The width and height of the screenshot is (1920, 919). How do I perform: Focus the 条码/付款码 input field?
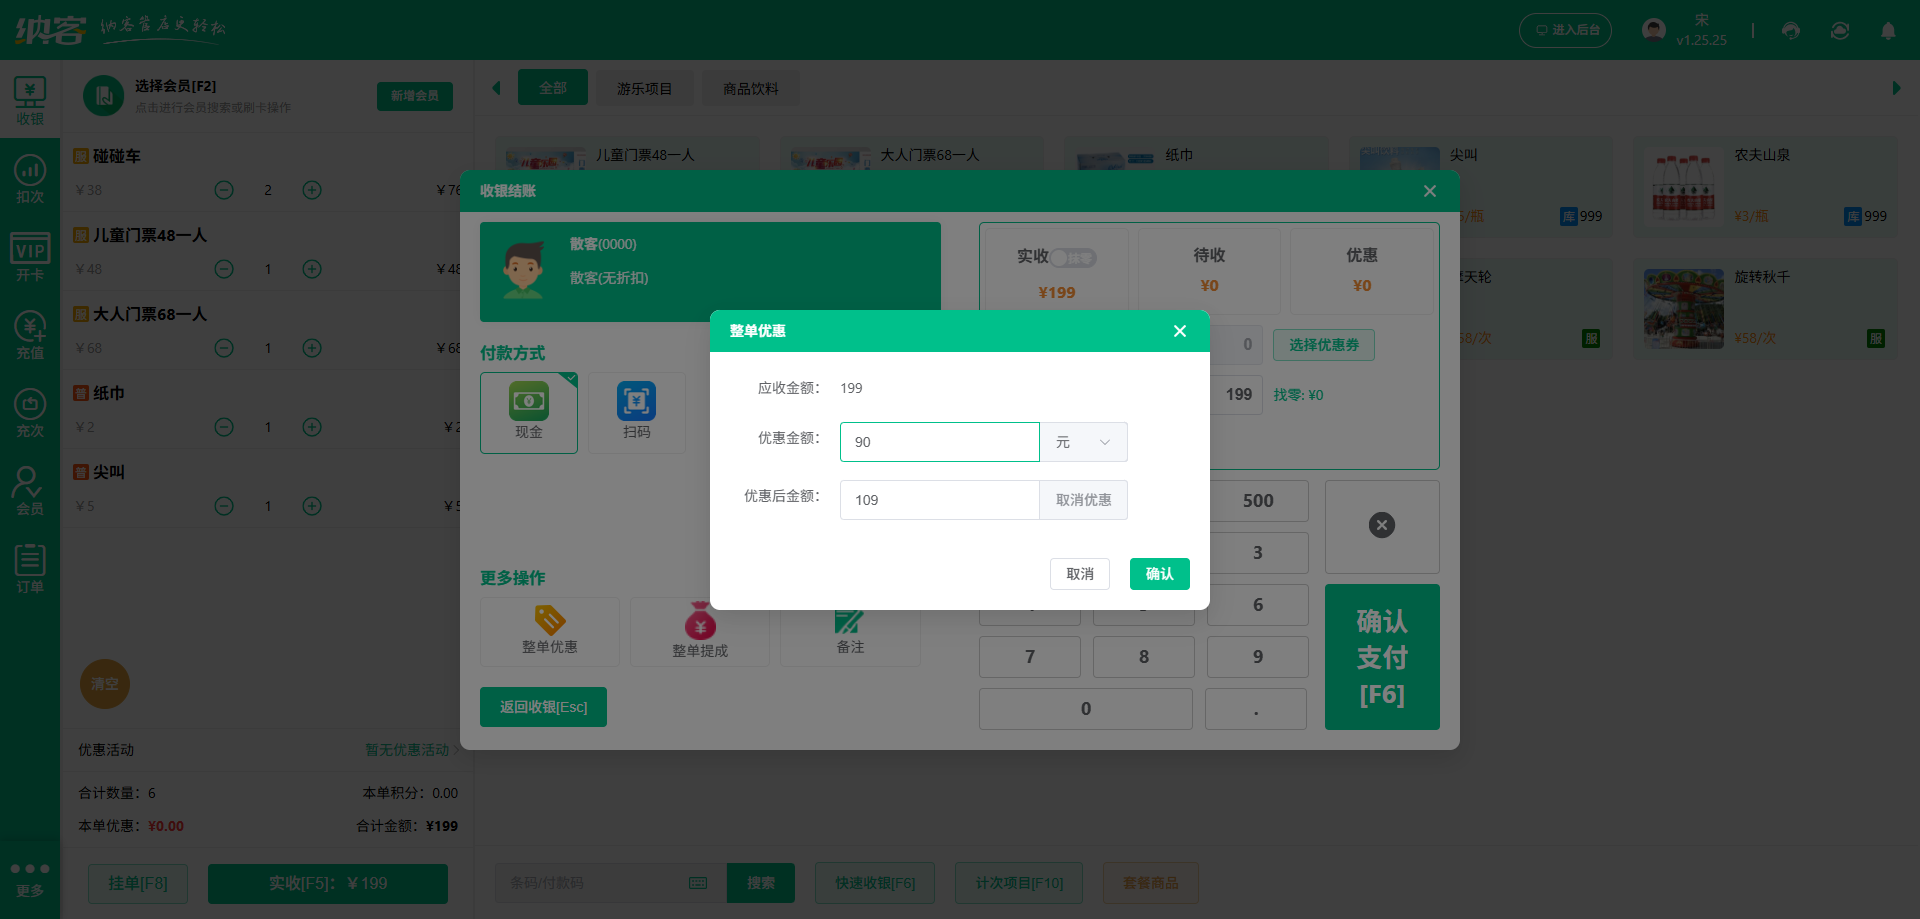coord(611,883)
